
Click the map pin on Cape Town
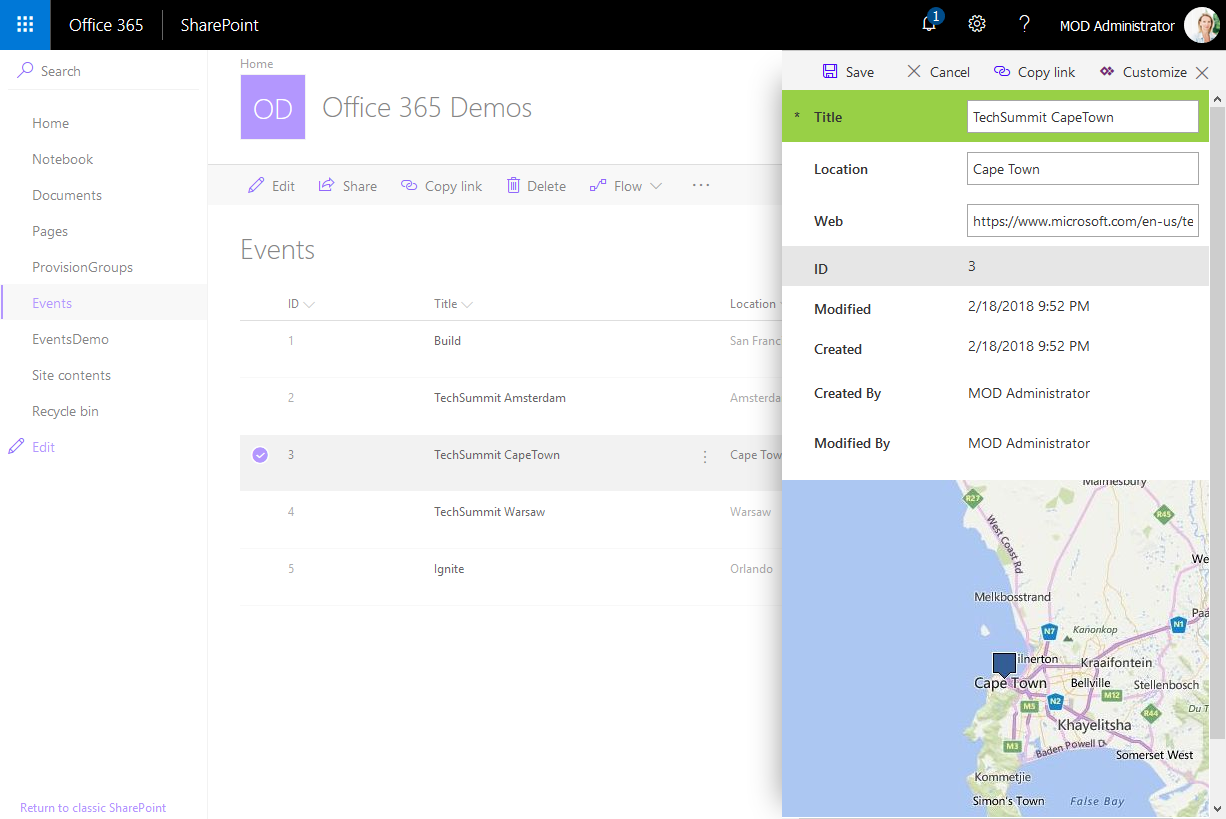[x=1003, y=664]
